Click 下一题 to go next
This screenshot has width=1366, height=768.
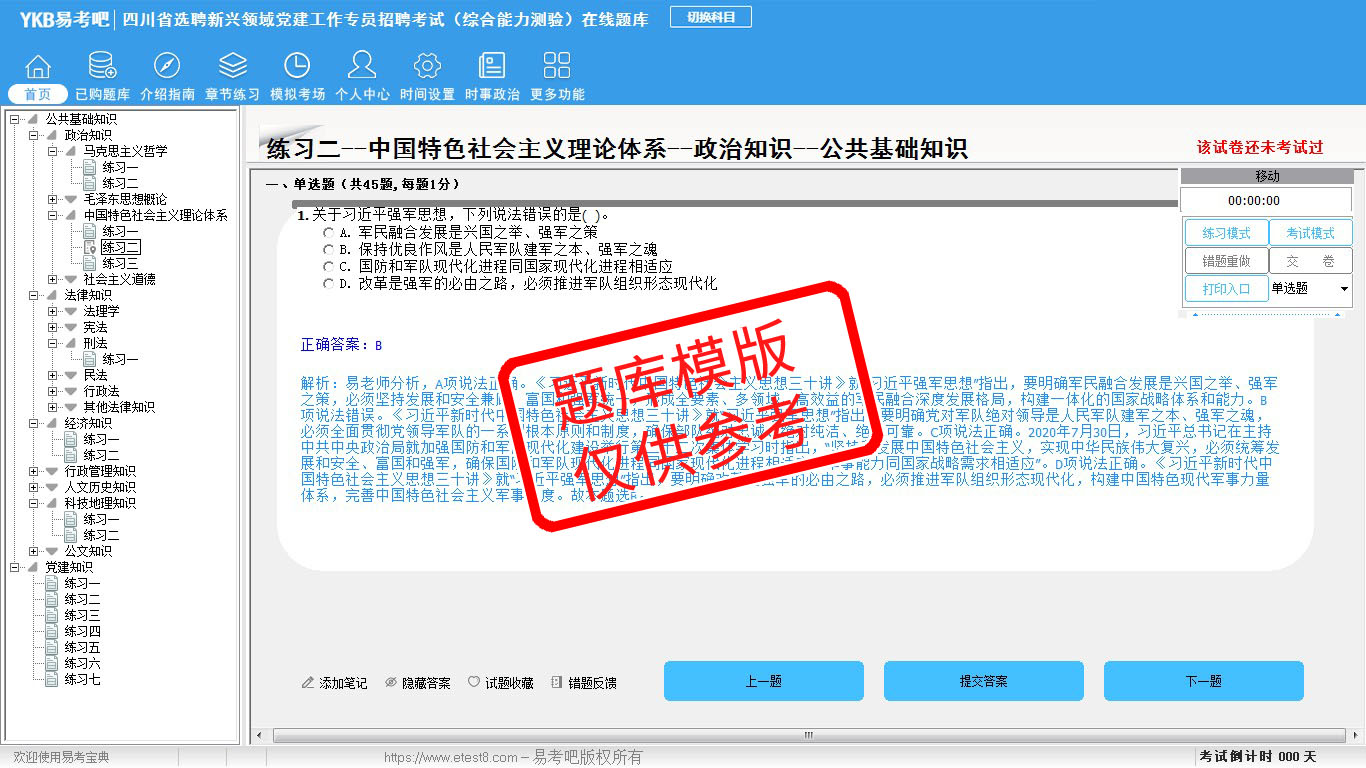coord(1203,681)
